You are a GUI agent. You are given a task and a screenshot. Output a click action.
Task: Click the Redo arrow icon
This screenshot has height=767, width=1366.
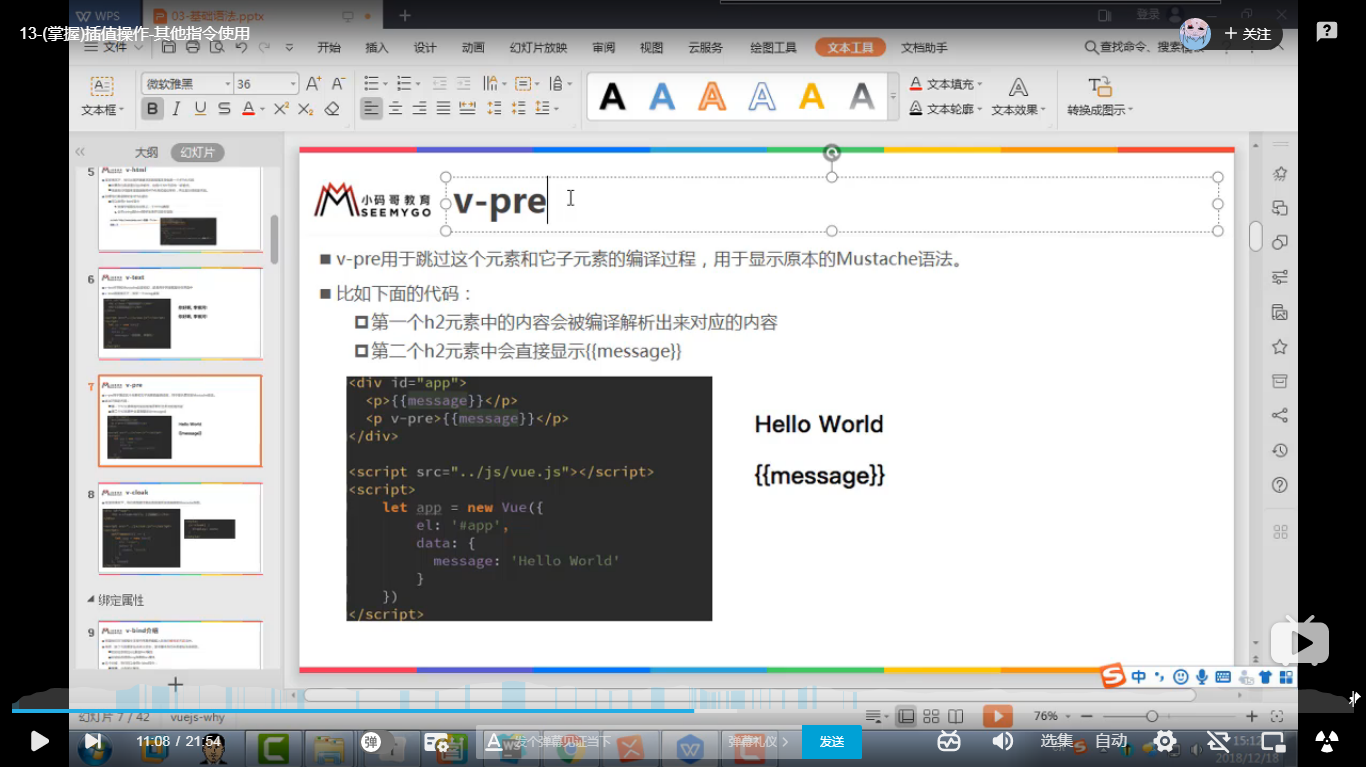(x=264, y=47)
